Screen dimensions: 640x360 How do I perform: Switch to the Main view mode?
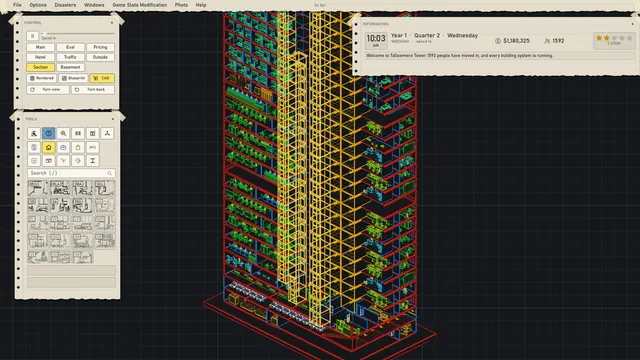(40, 47)
